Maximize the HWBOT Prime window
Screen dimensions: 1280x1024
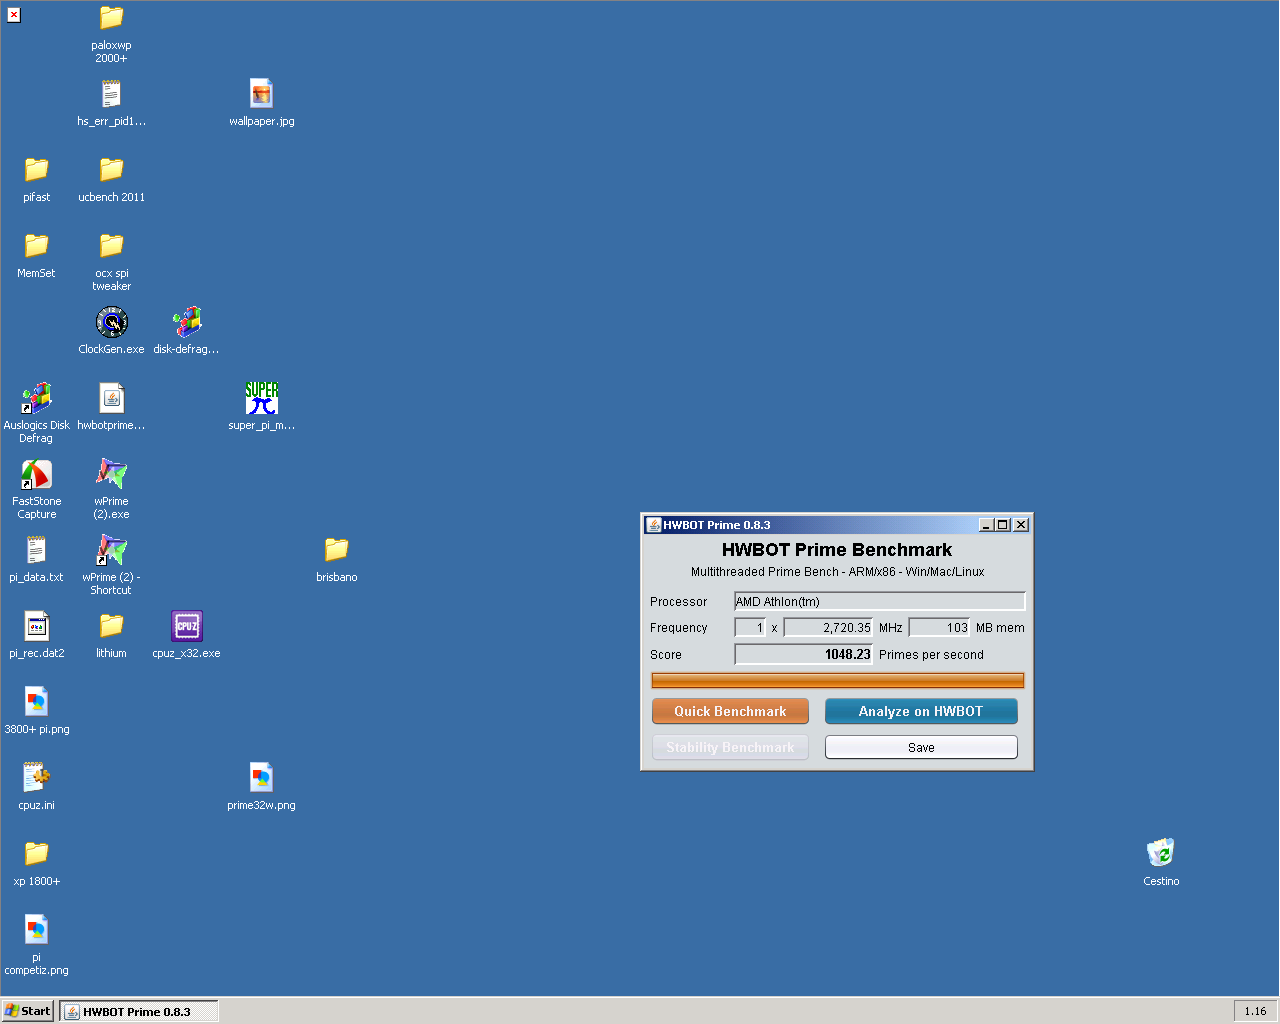1003,525
